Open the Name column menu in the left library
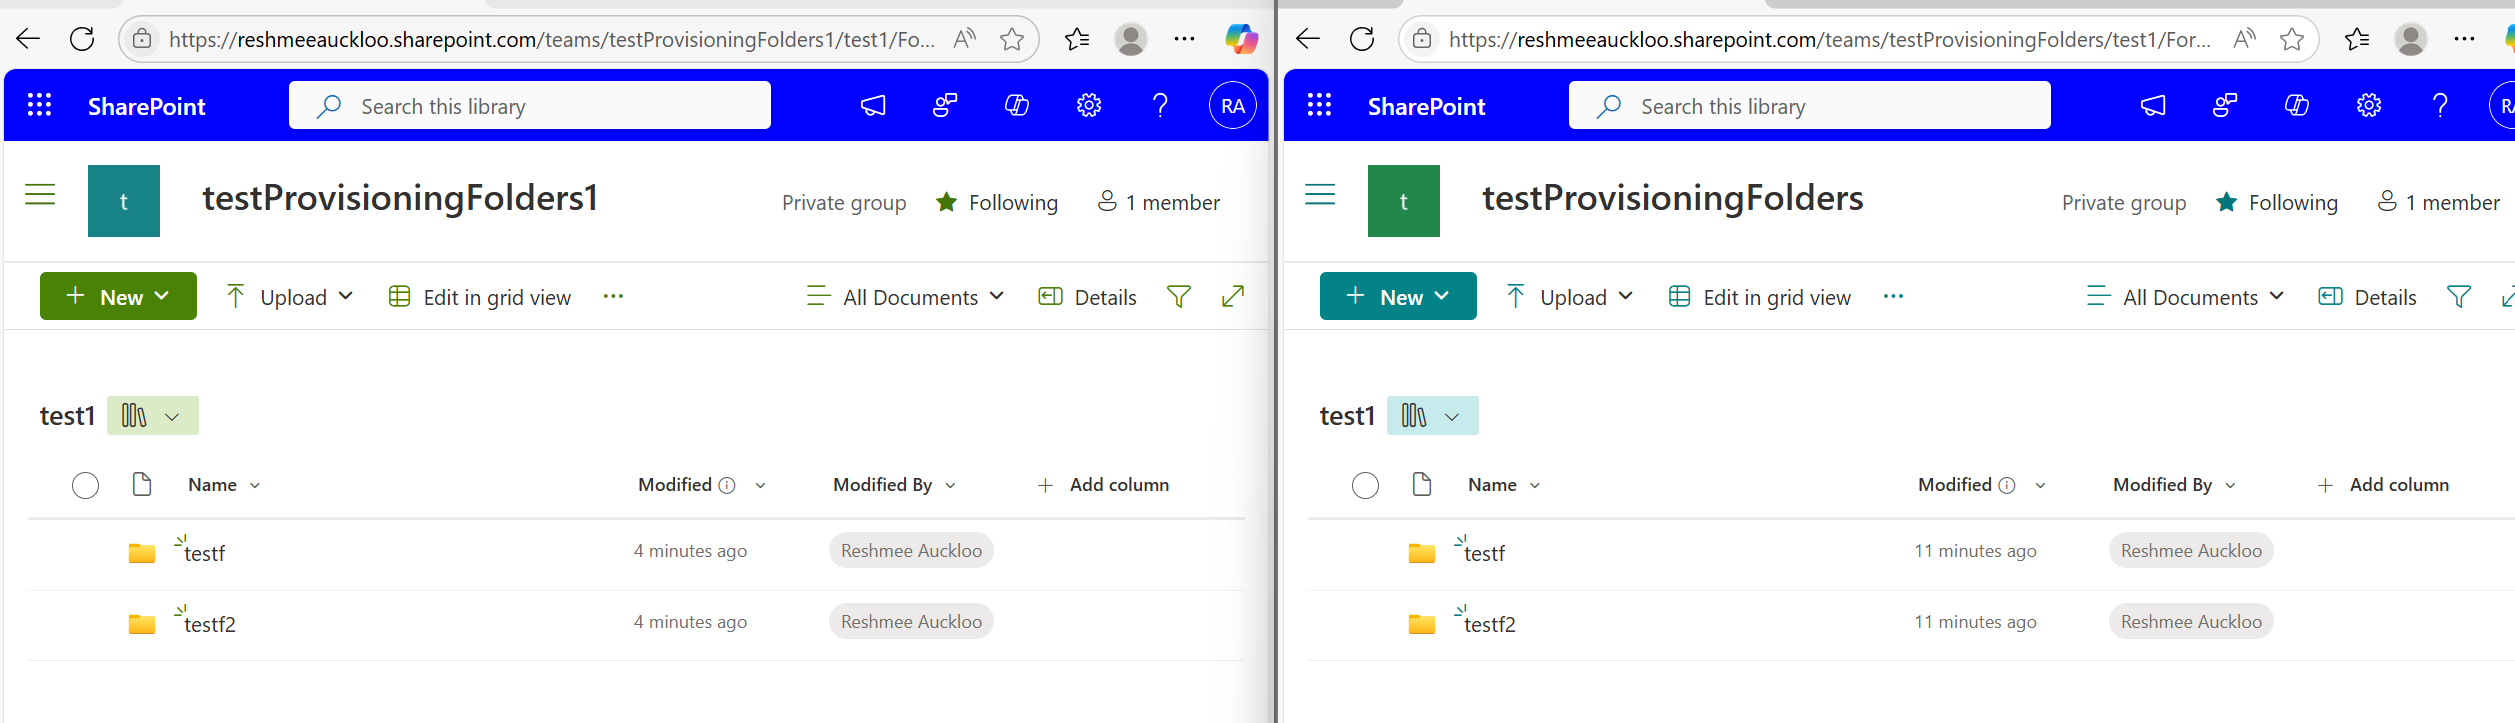The height and width of the screenshot is (723, 2515). (224, 485)
